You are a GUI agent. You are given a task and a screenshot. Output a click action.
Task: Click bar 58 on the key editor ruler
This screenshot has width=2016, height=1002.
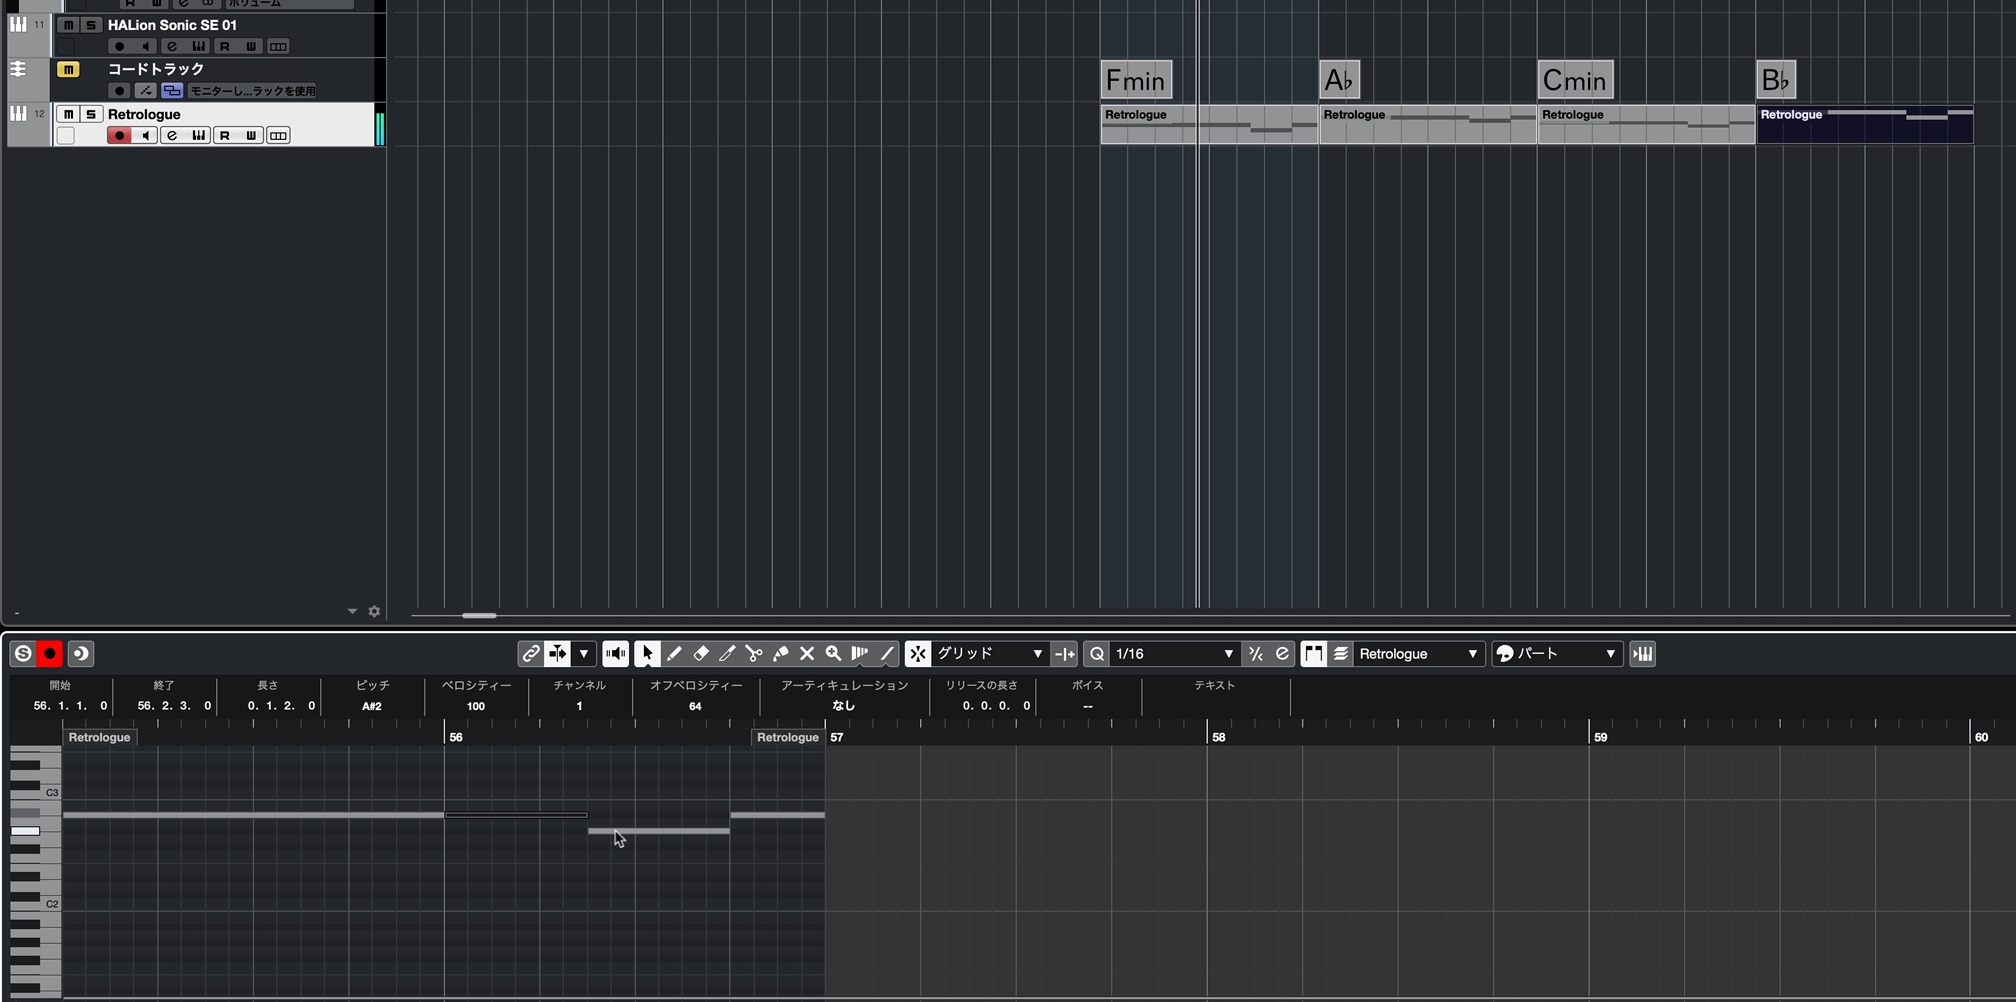point(1218,737)
